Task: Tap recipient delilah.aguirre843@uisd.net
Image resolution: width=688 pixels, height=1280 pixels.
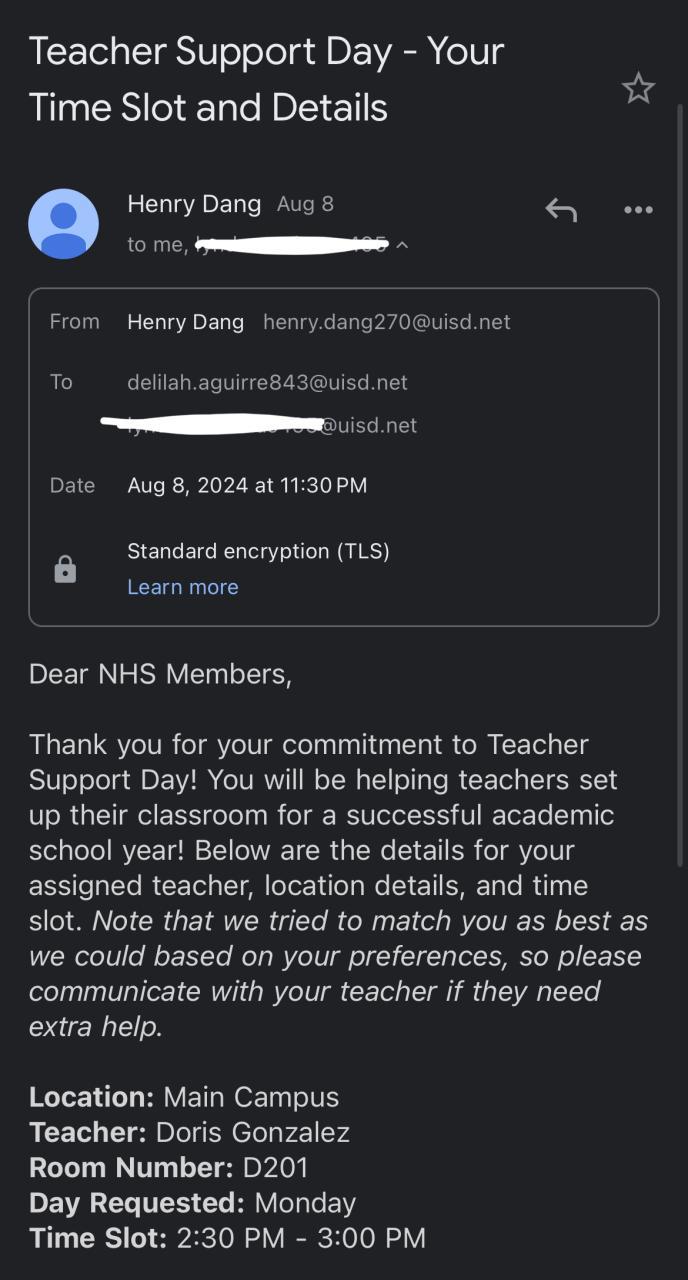Action: click(x=267, y=382)
